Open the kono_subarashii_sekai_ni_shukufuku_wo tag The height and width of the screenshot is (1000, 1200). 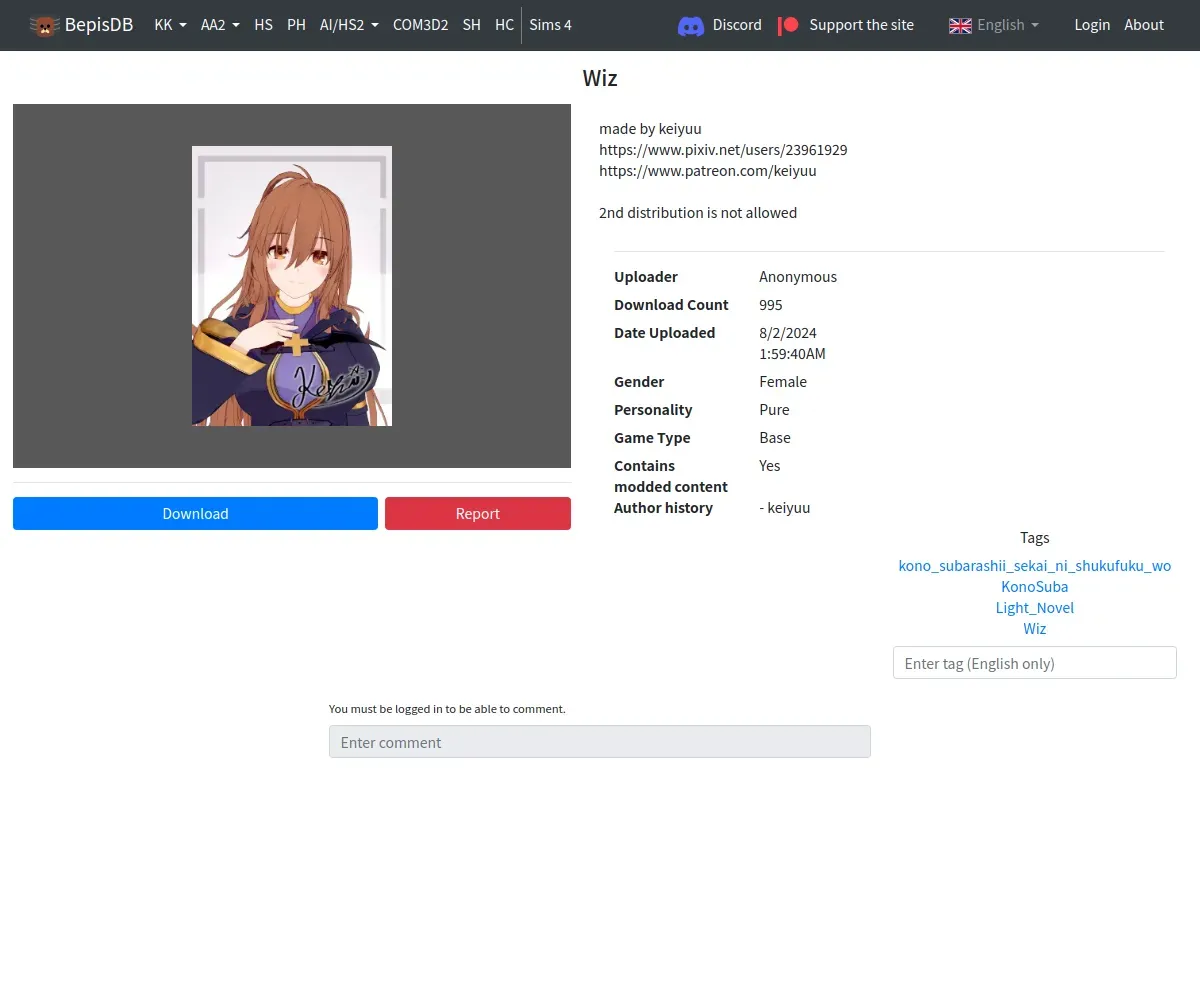coord(1035,566)
